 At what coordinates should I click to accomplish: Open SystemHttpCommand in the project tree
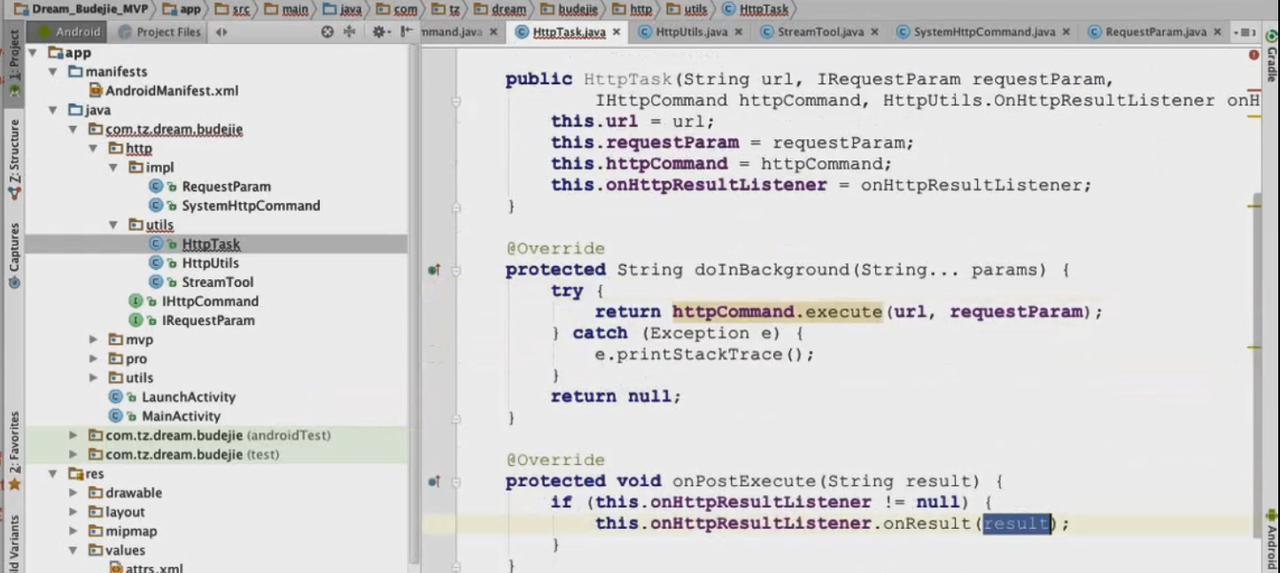(250, 206)
